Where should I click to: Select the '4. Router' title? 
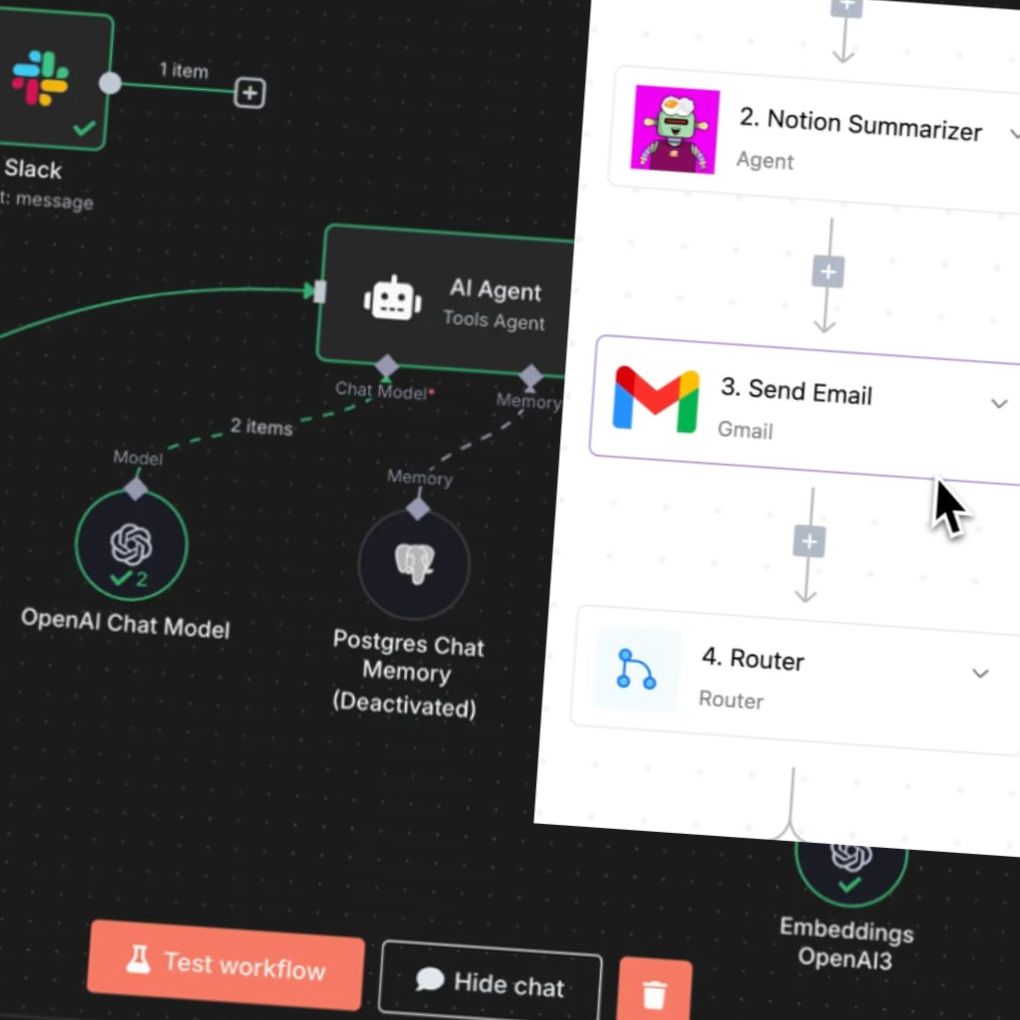click(753, 660)
